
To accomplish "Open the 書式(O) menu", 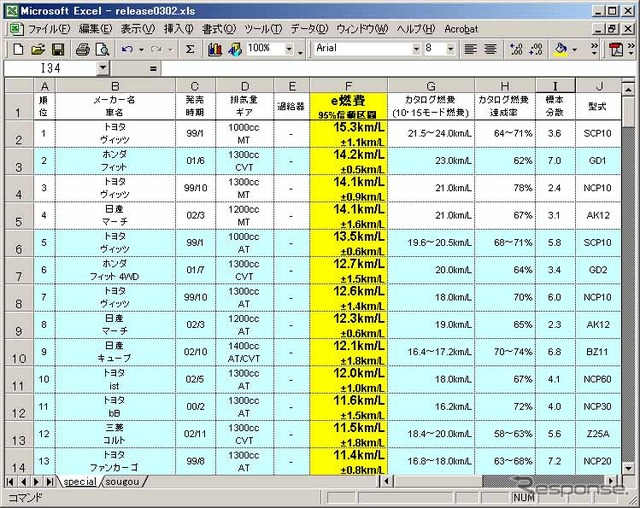I will coord(219,29).
